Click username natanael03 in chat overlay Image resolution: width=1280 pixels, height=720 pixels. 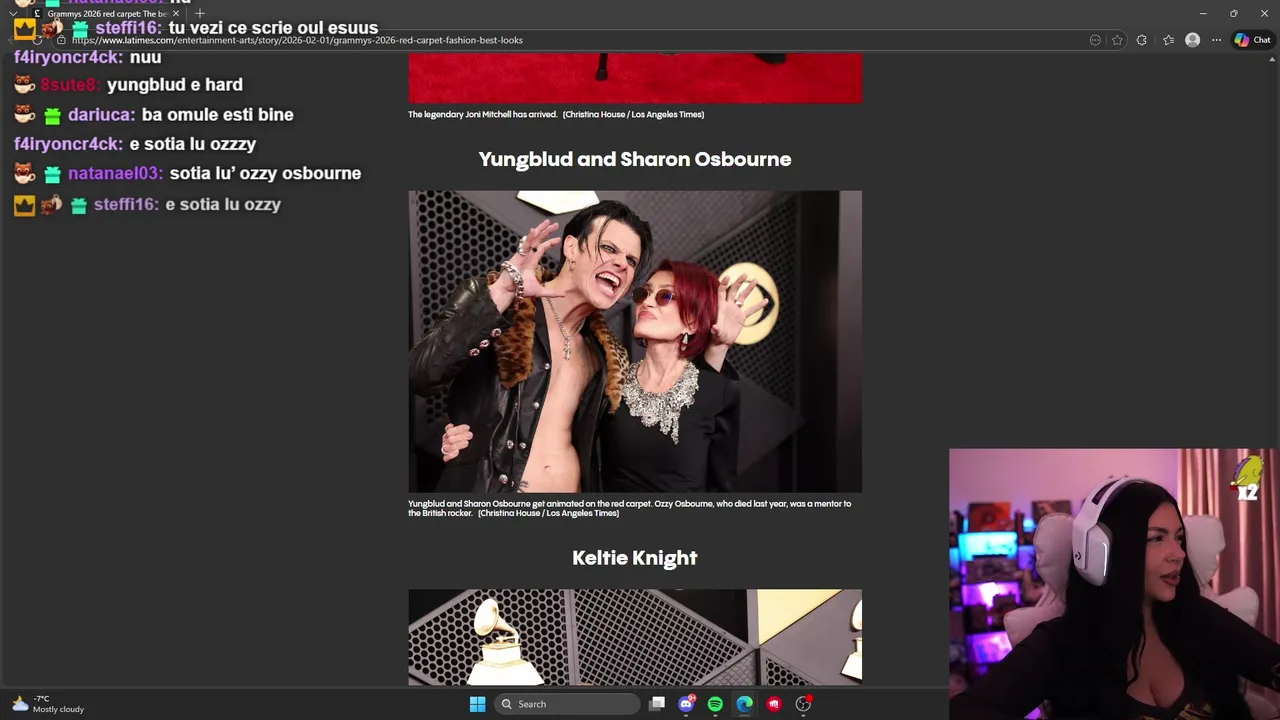(x=115, y=173)
